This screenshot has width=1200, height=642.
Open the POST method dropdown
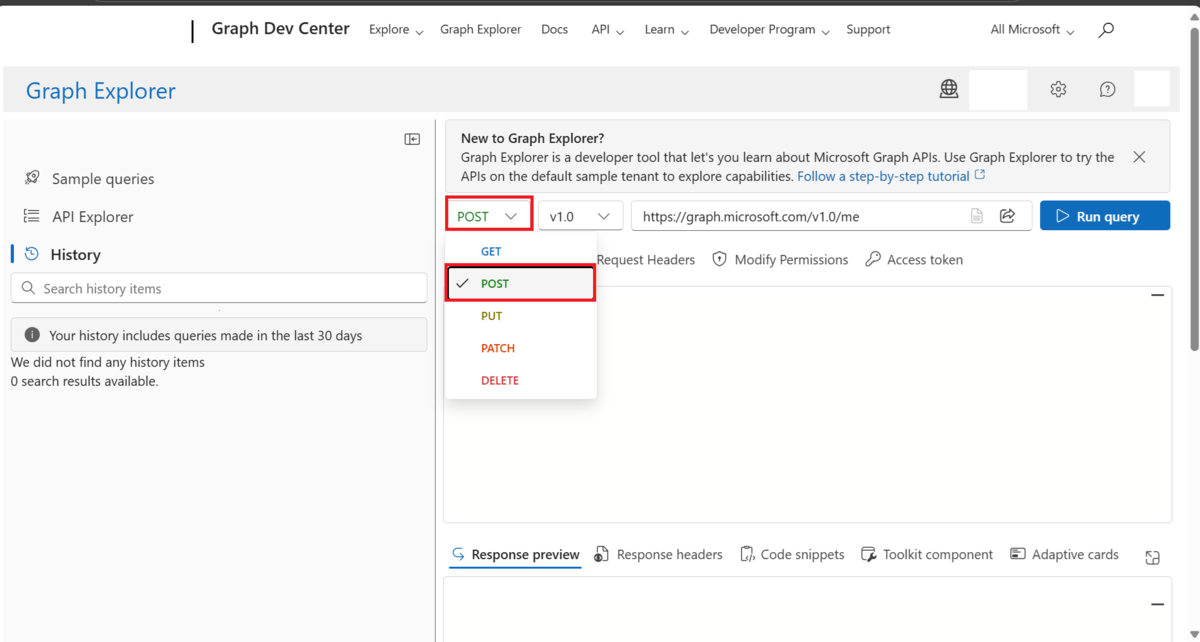tap(488, 216)
